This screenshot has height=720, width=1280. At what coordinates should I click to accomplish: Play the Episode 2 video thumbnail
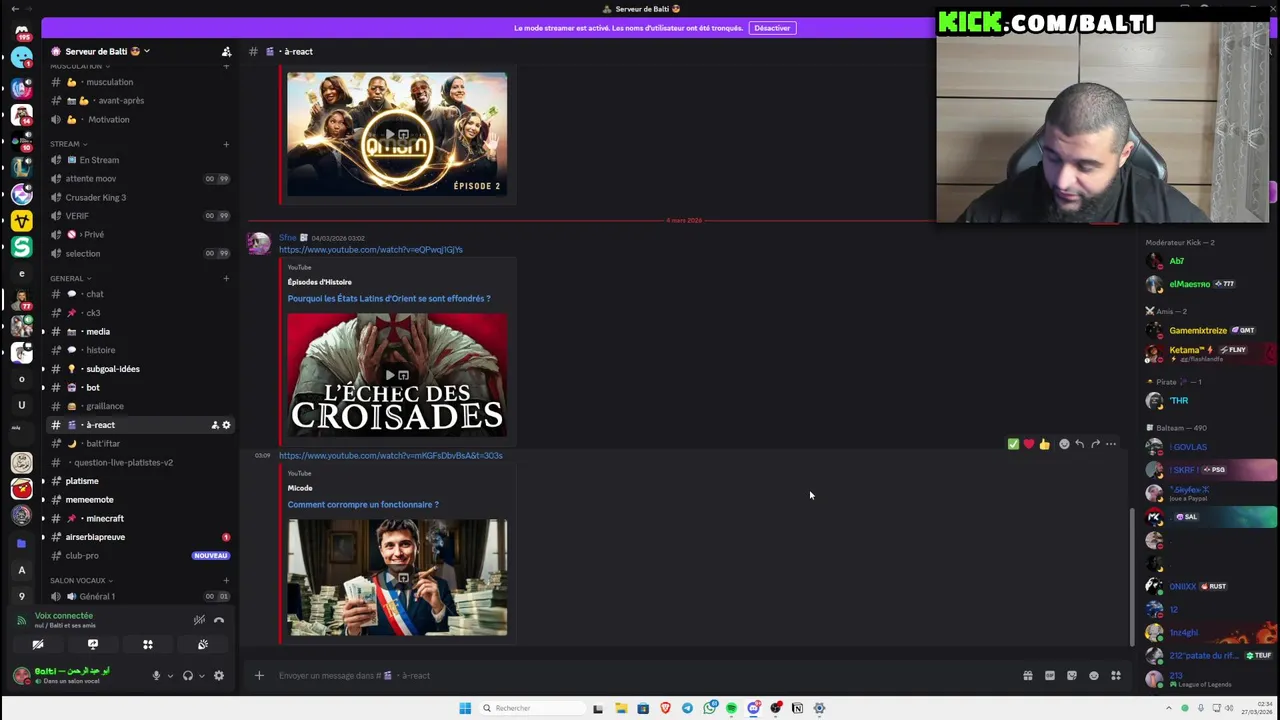[x=397, y=134]
